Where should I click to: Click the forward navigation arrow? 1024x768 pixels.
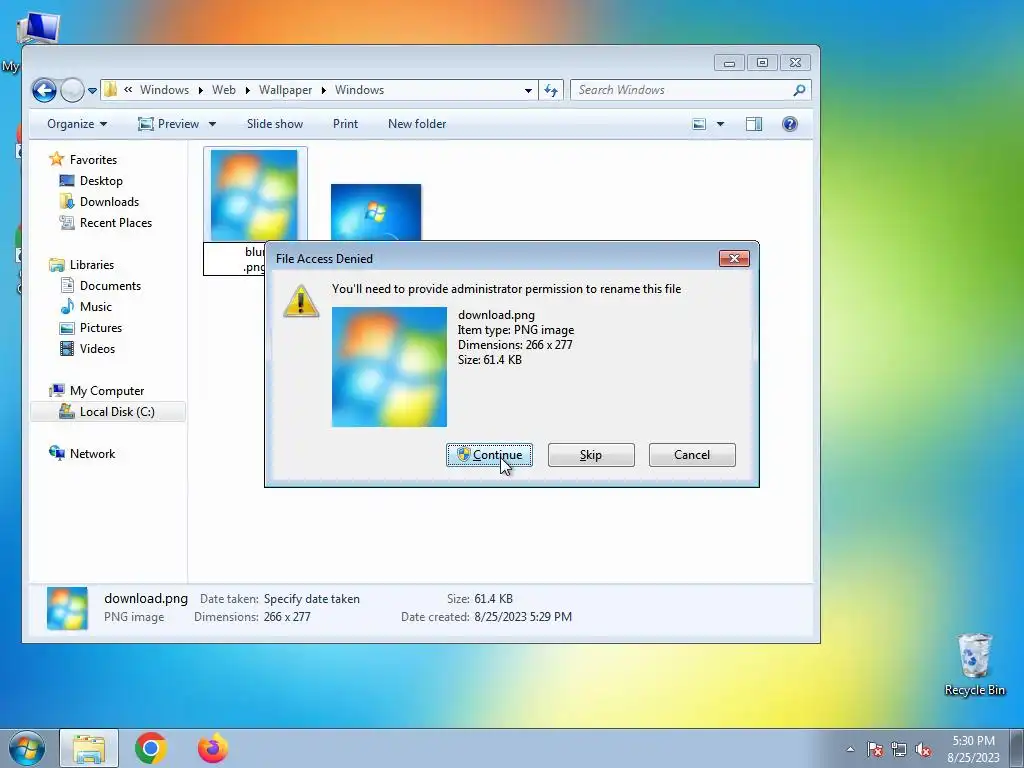coord(72,90)
